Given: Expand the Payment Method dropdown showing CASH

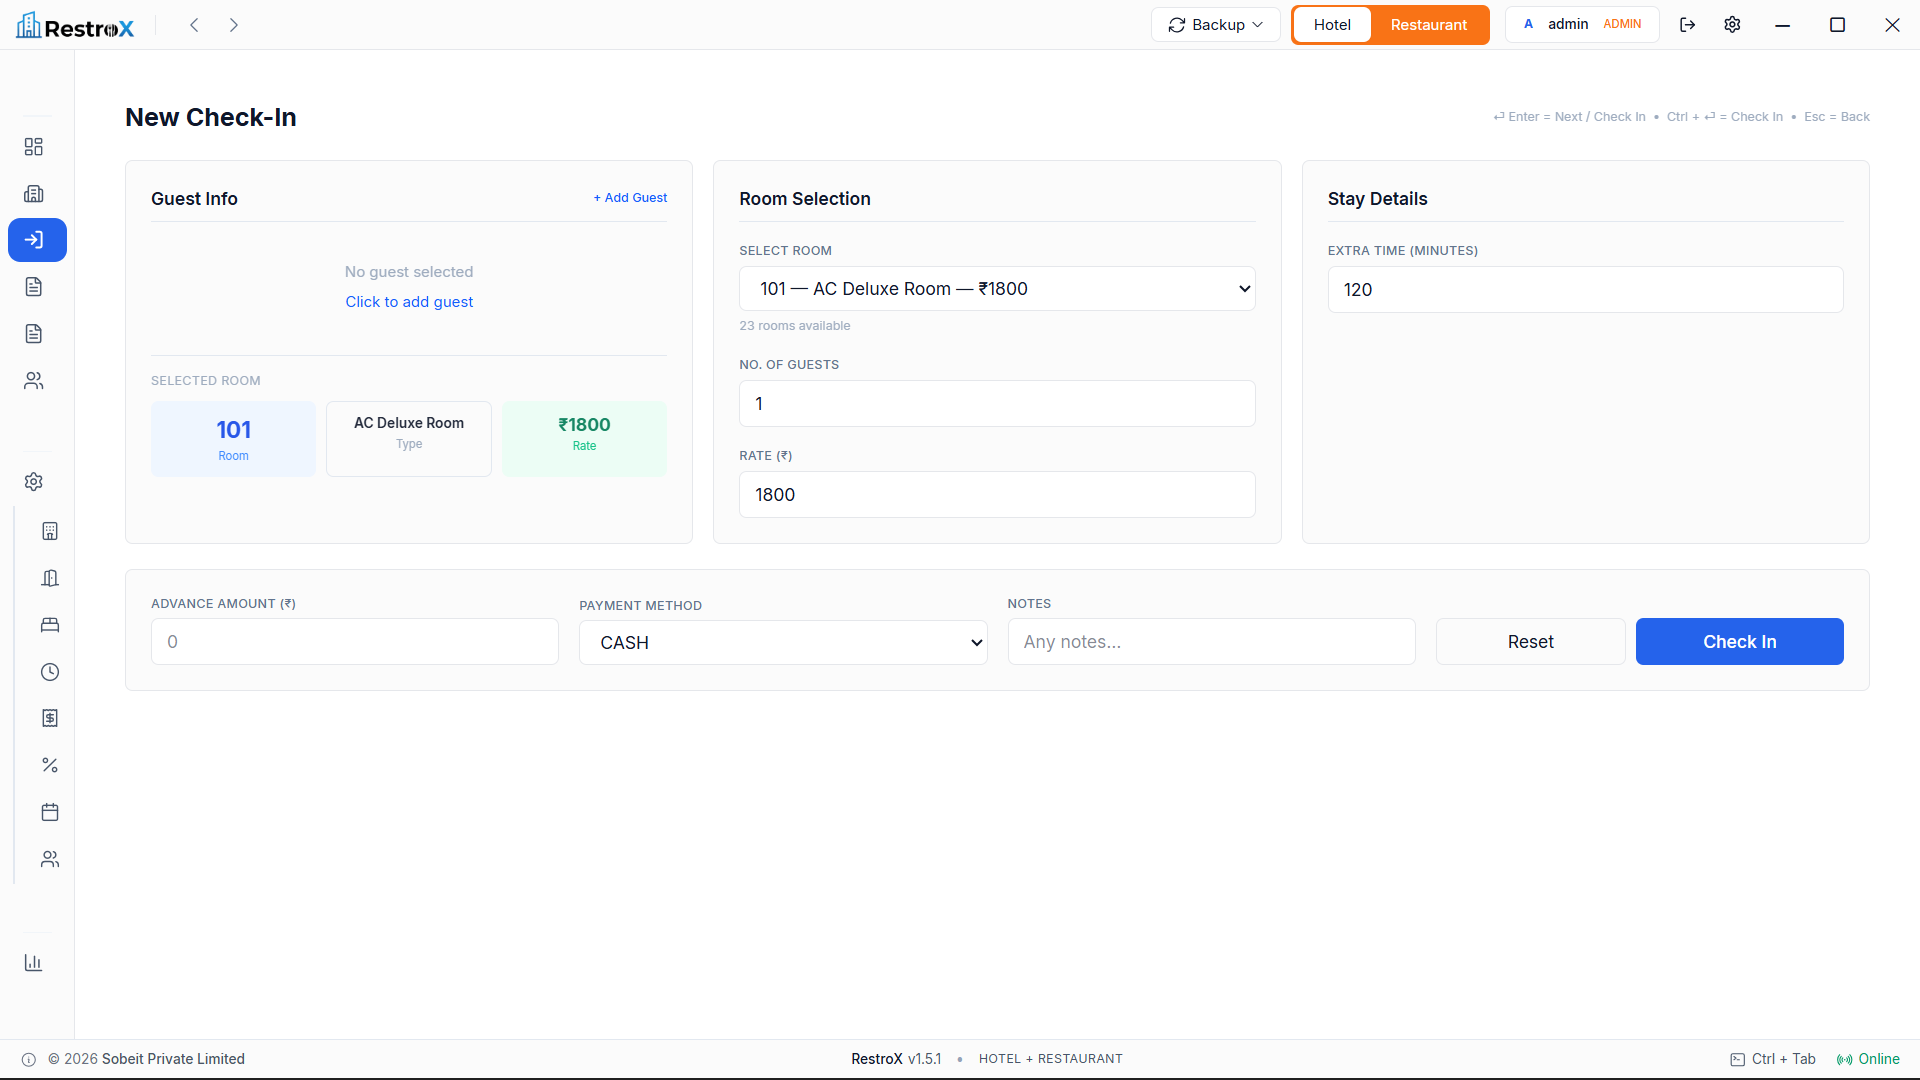Looking at the screenshot, I should [x=783, y=643].
